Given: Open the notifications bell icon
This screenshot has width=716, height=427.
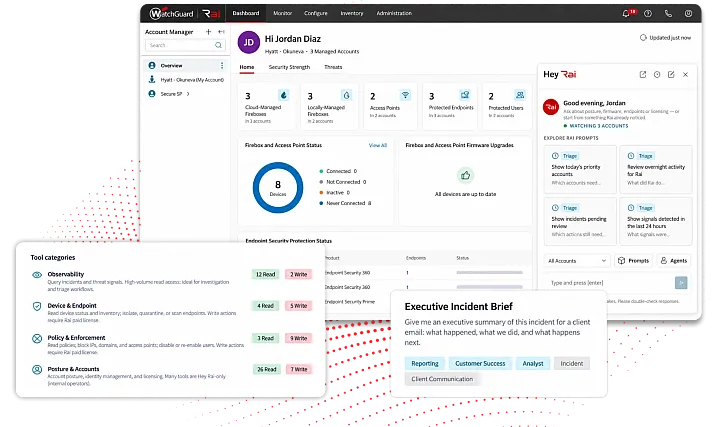Looking at the screenshot, I should point(626,14).
